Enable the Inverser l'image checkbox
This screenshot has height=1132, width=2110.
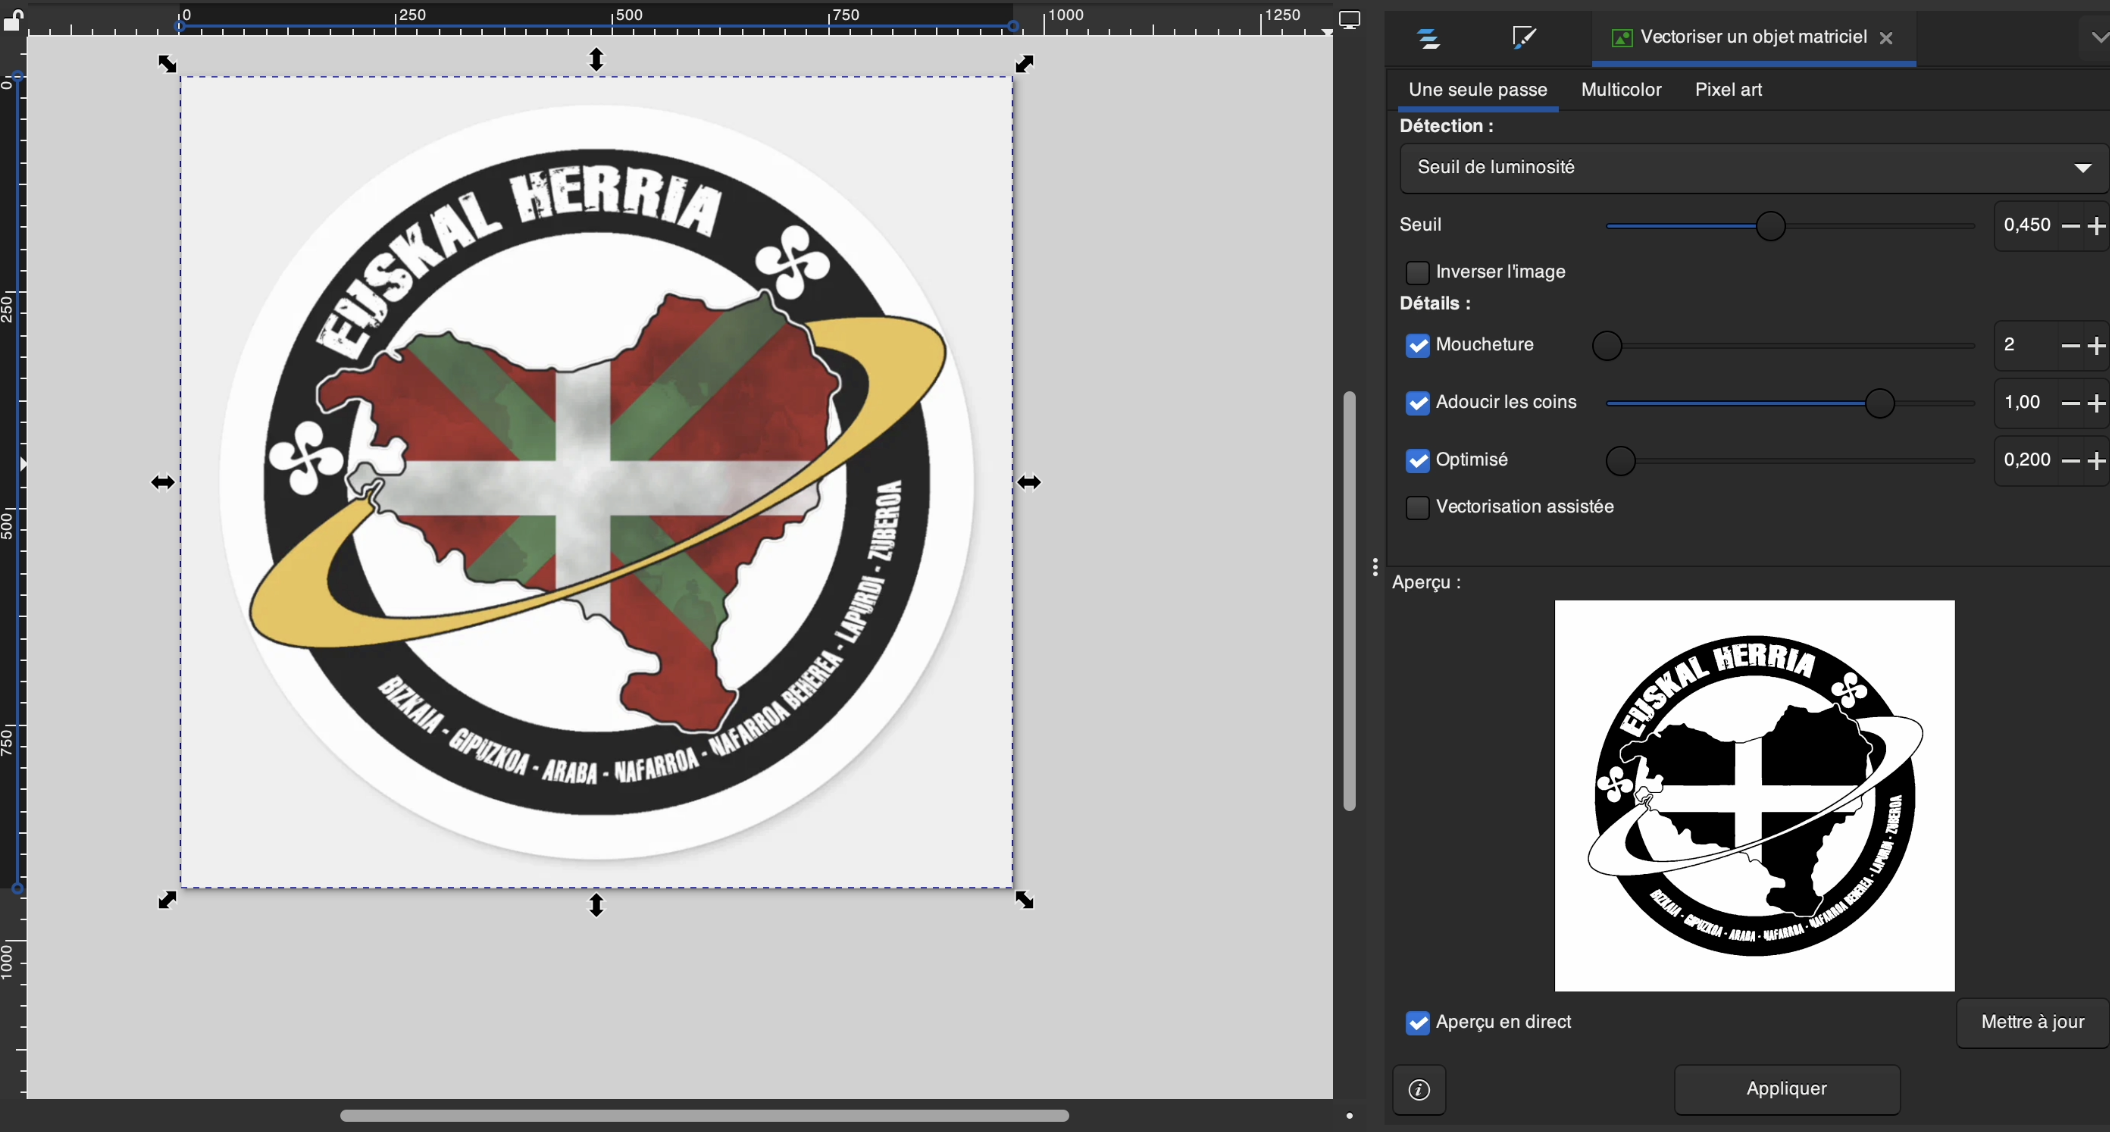pos(1417,273)
